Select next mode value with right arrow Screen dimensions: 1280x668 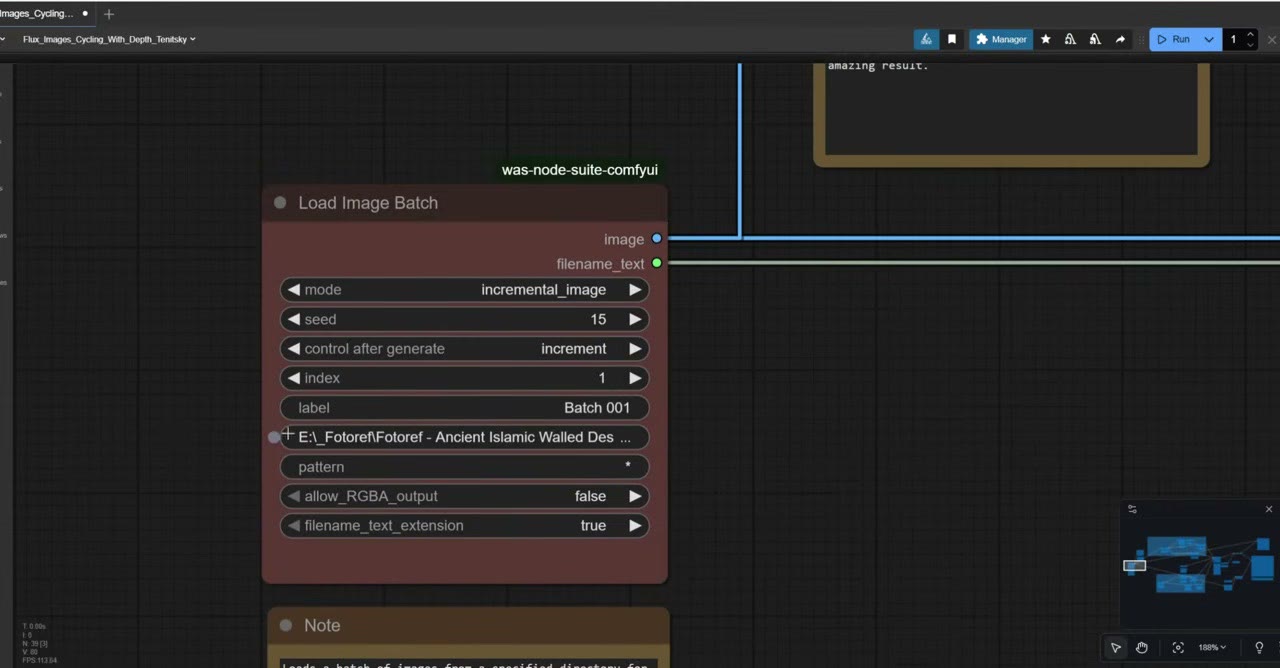[x=635, y=290]
